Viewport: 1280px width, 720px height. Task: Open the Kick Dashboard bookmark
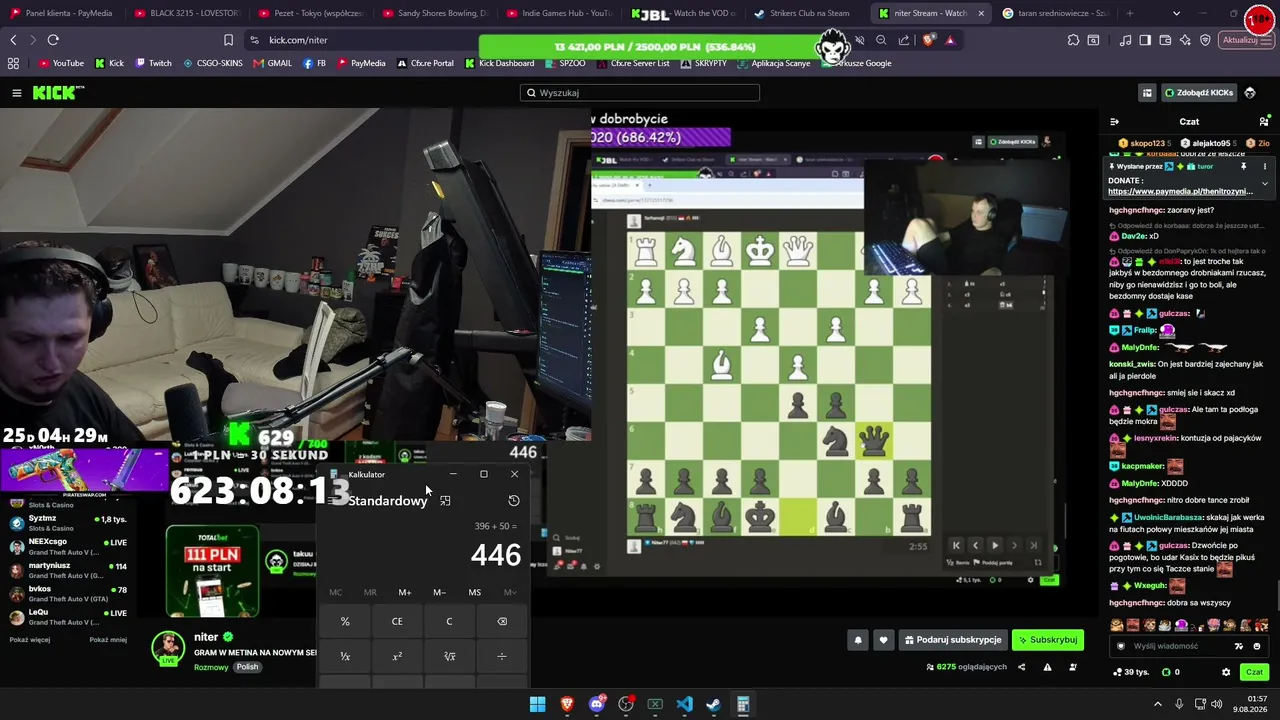pos(499,63)
